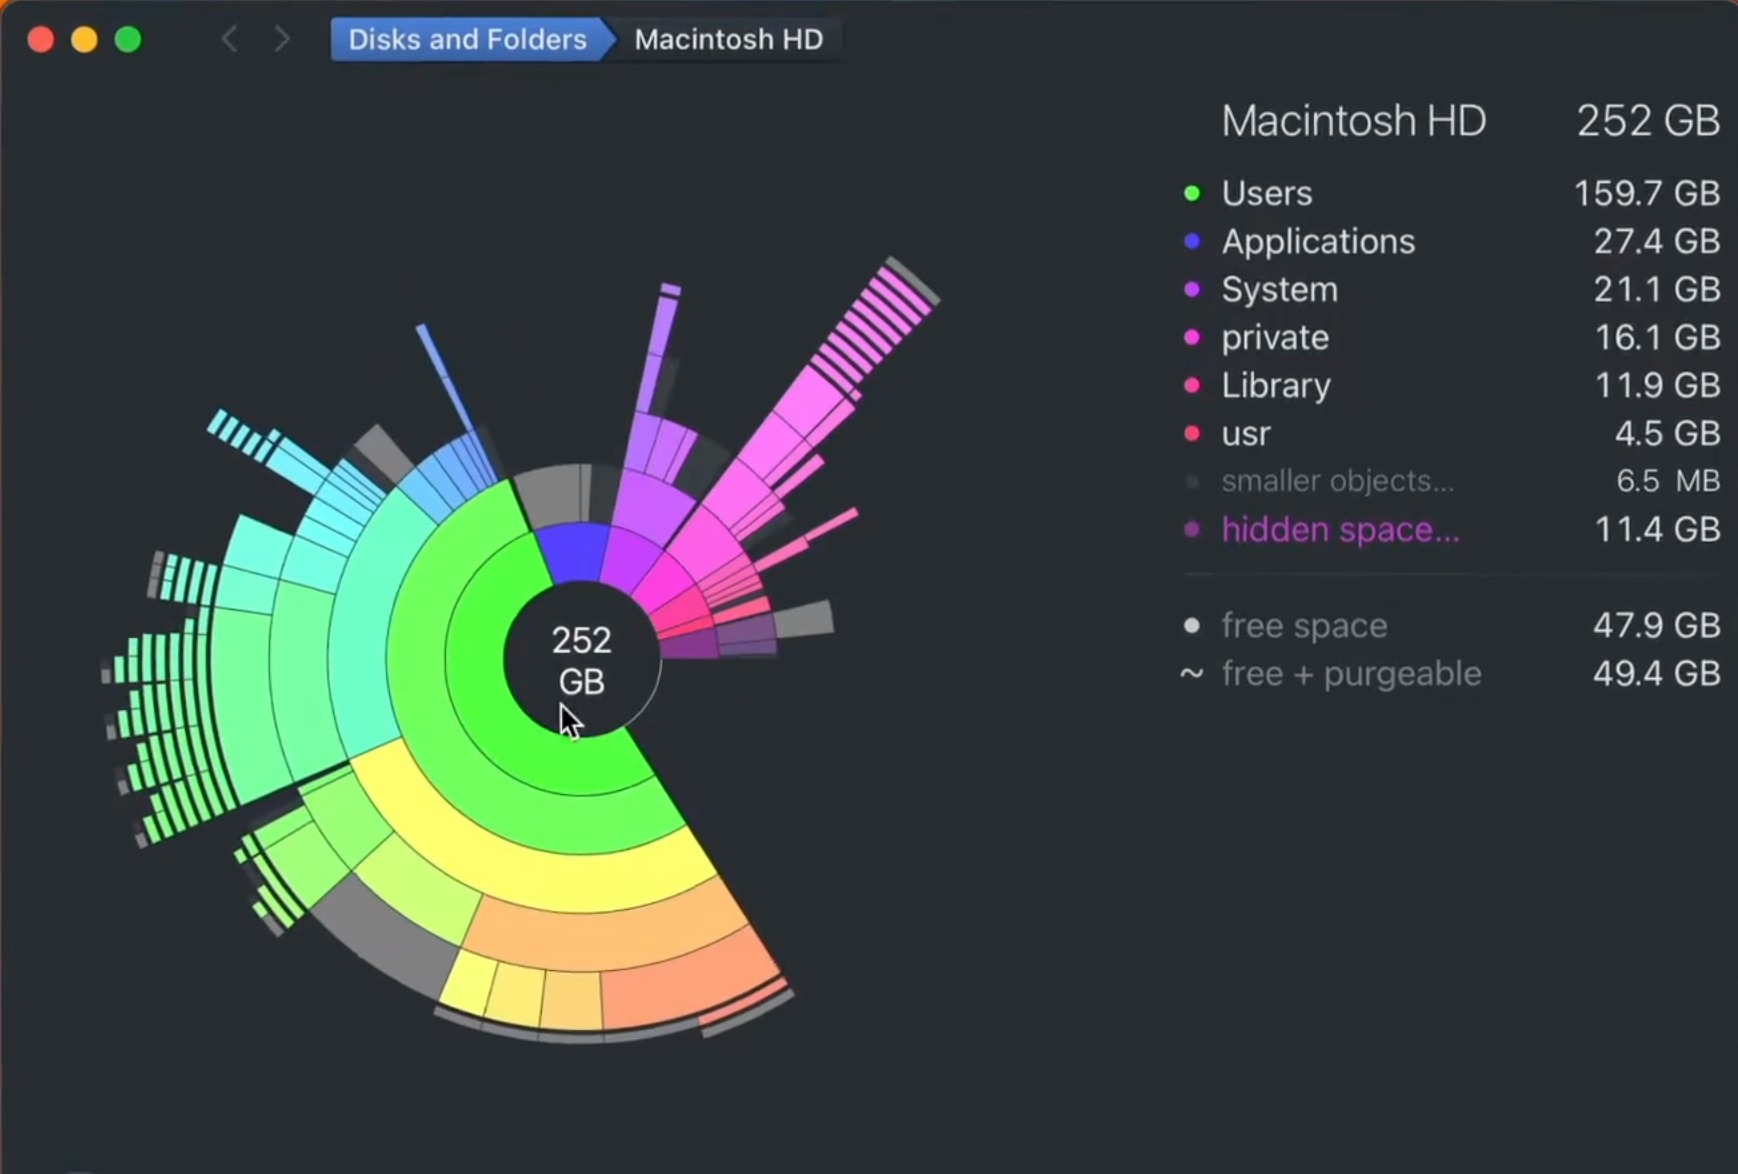The height and width of the screenshot is (1174, 1738).
Task: Click the 47.9 GB free space value
Action: coord(1656,625)
